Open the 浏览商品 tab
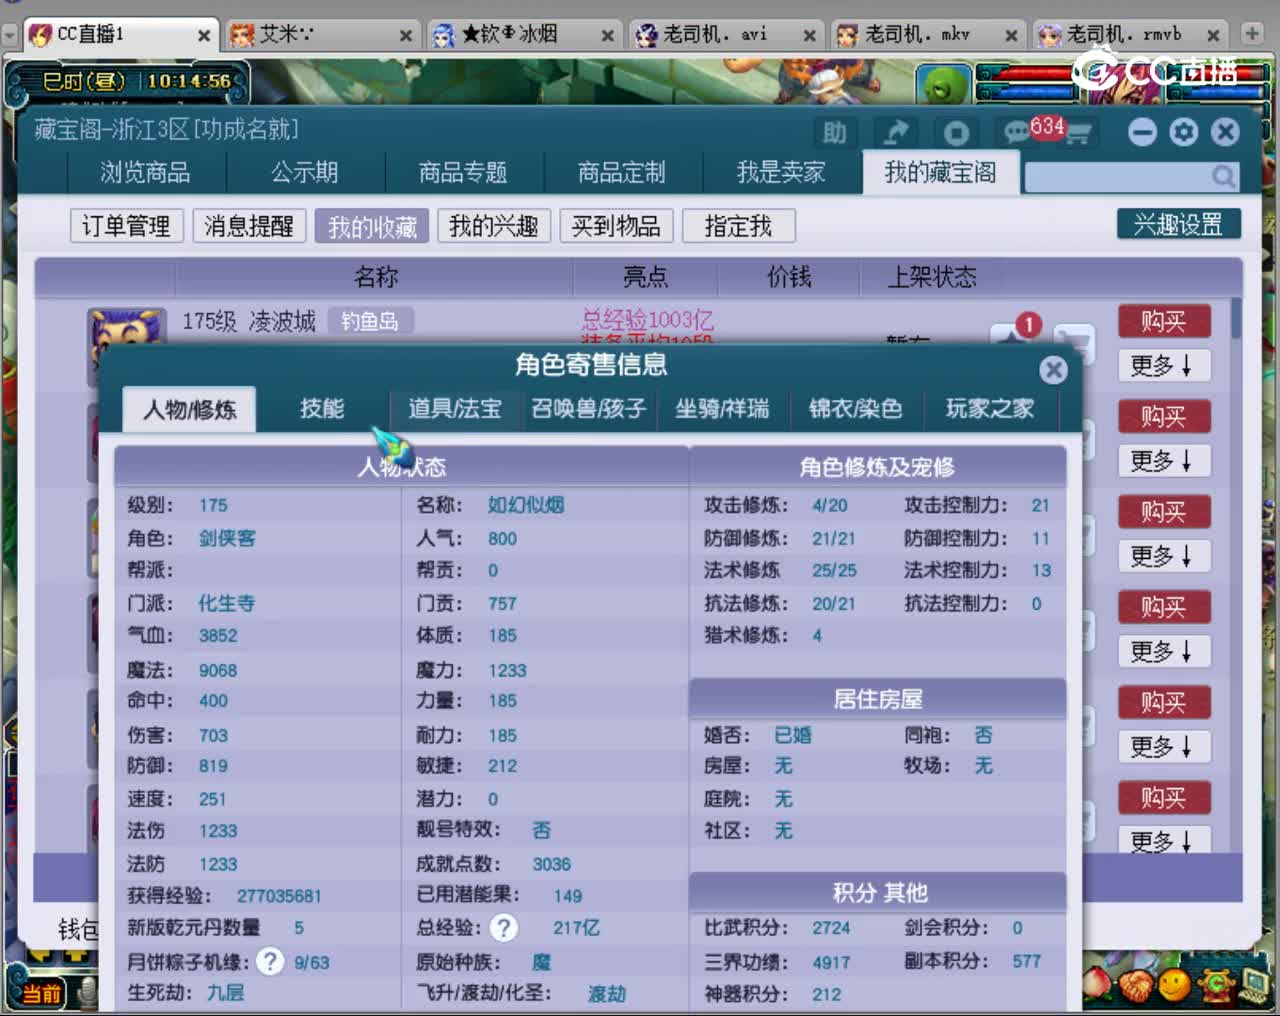This screenshot has height=1016, width=1280. click(x=145, y=173)
